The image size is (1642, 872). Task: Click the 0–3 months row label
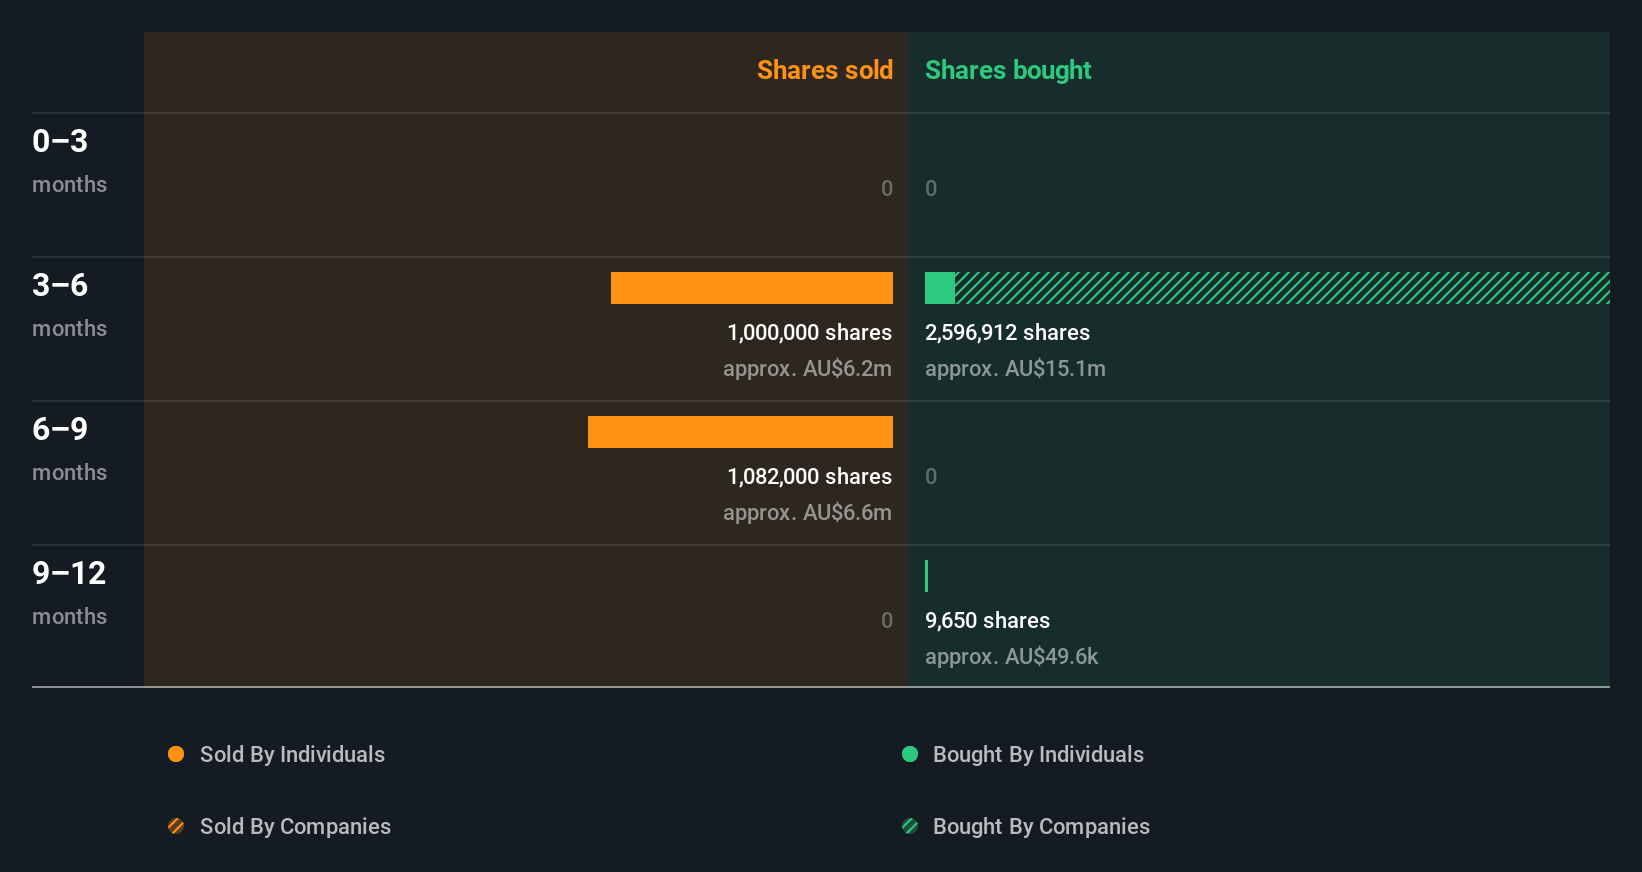69,161
